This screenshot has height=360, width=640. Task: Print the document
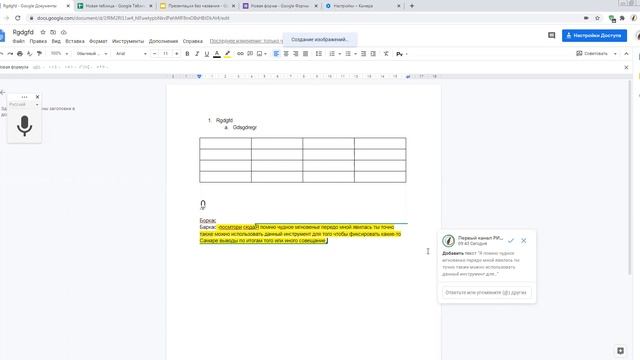click(x=20, y=54)
